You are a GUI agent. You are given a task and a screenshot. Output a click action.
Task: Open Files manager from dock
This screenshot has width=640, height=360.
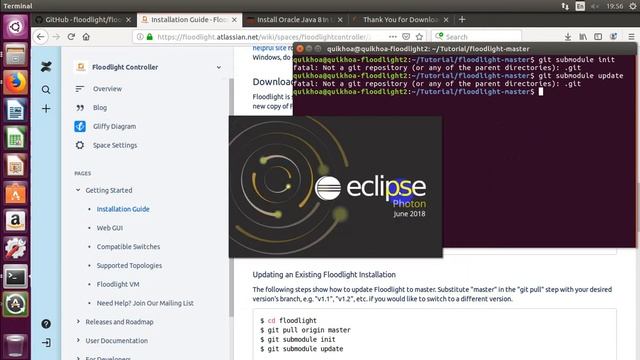point(15,55)
